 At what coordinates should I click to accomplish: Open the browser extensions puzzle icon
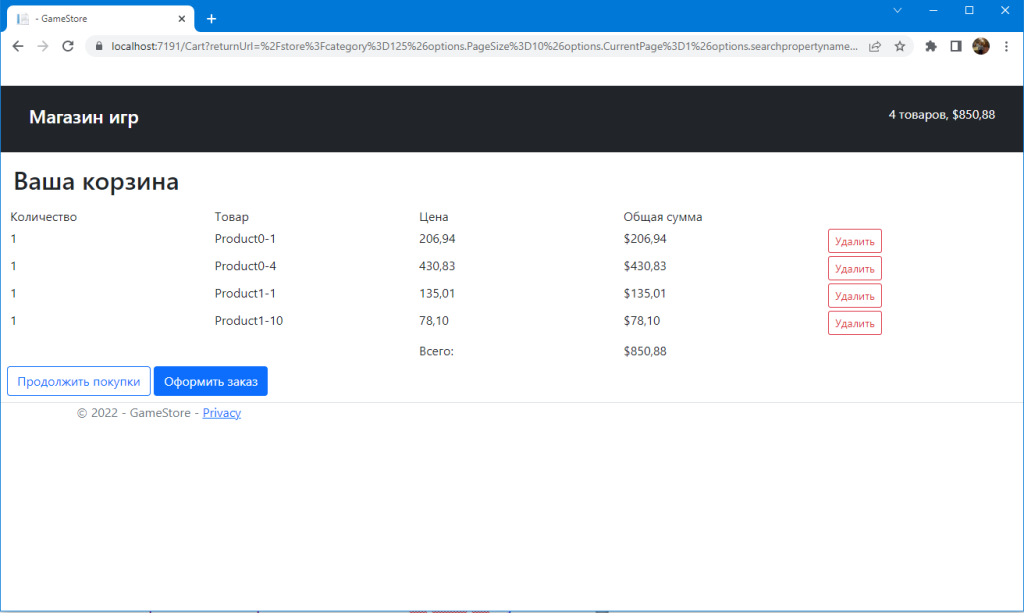click(930, 45)
